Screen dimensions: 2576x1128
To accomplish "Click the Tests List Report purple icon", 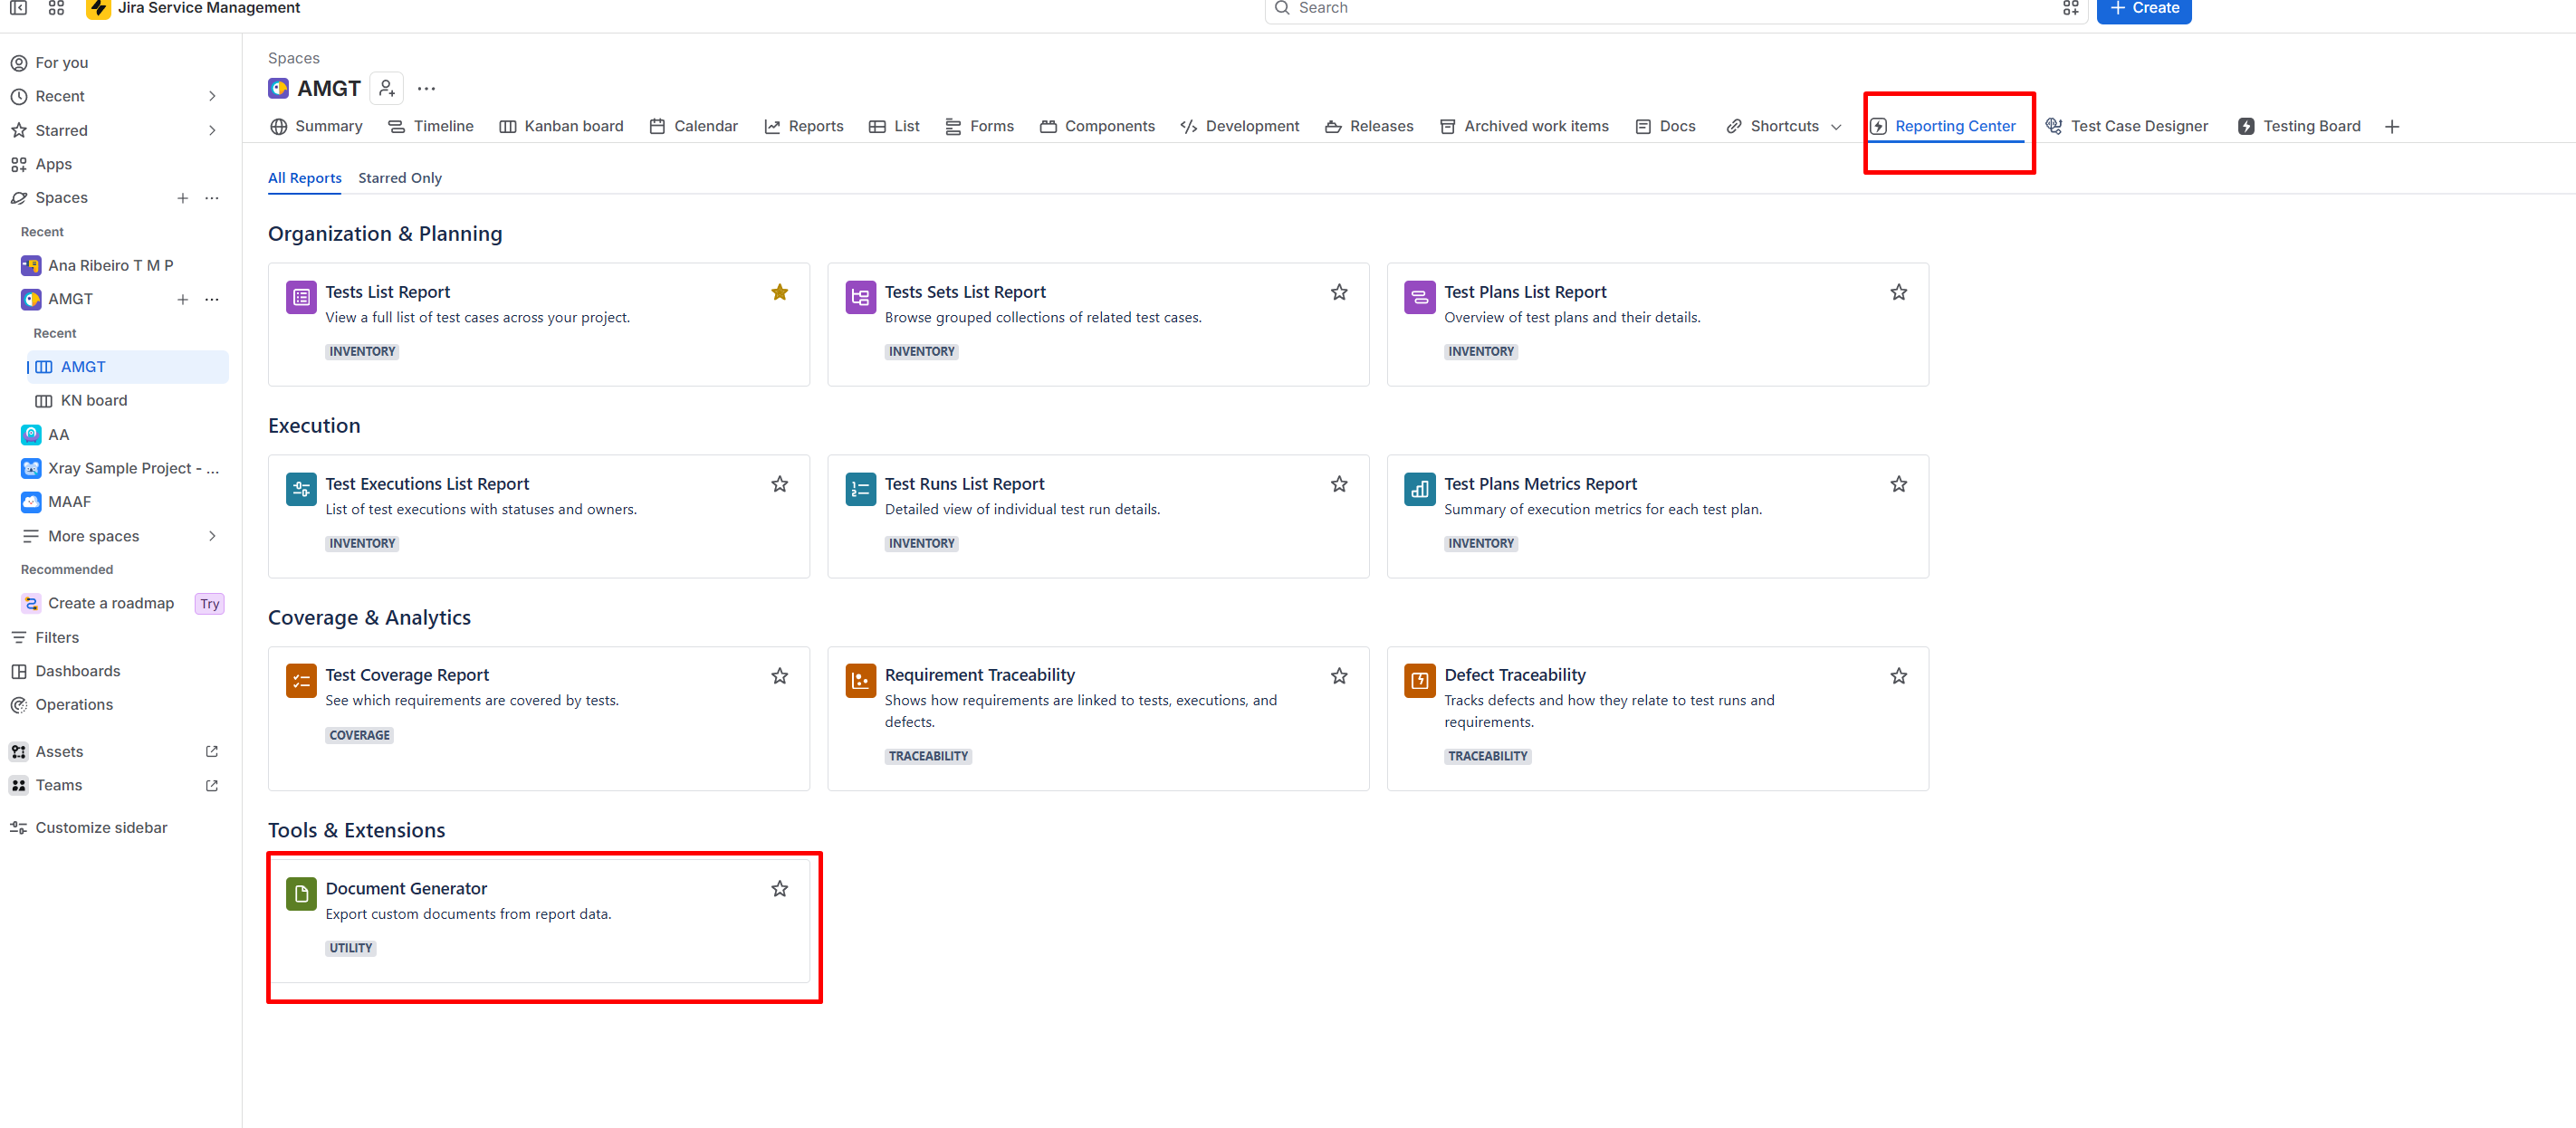I will [x=301, y=297].
